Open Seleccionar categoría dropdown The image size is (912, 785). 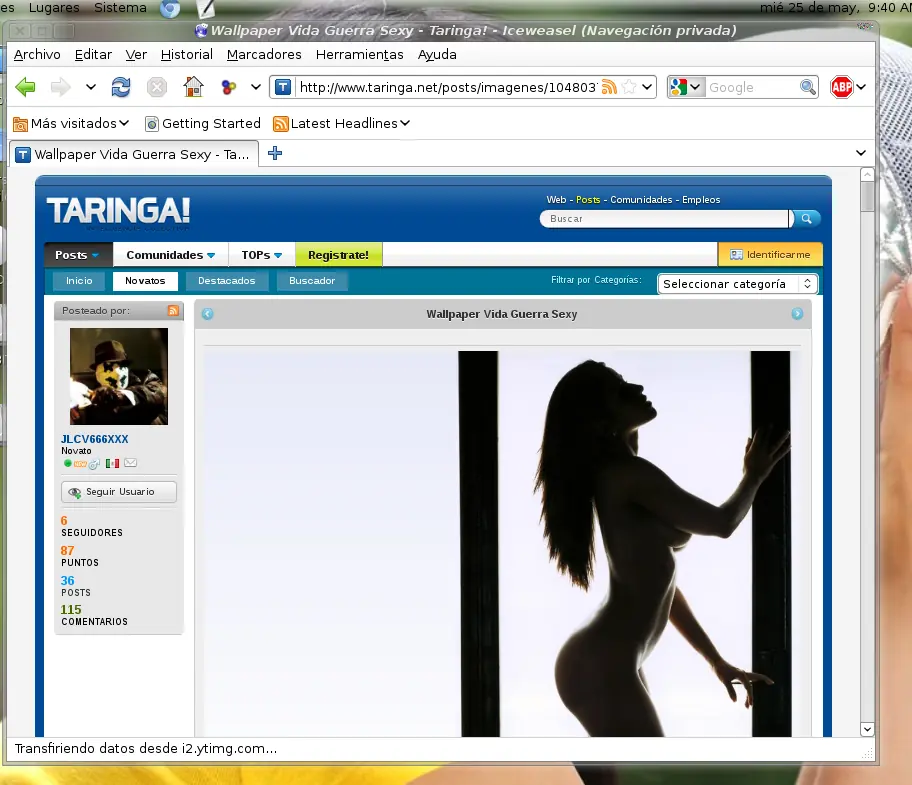click(x=738, y=284)
